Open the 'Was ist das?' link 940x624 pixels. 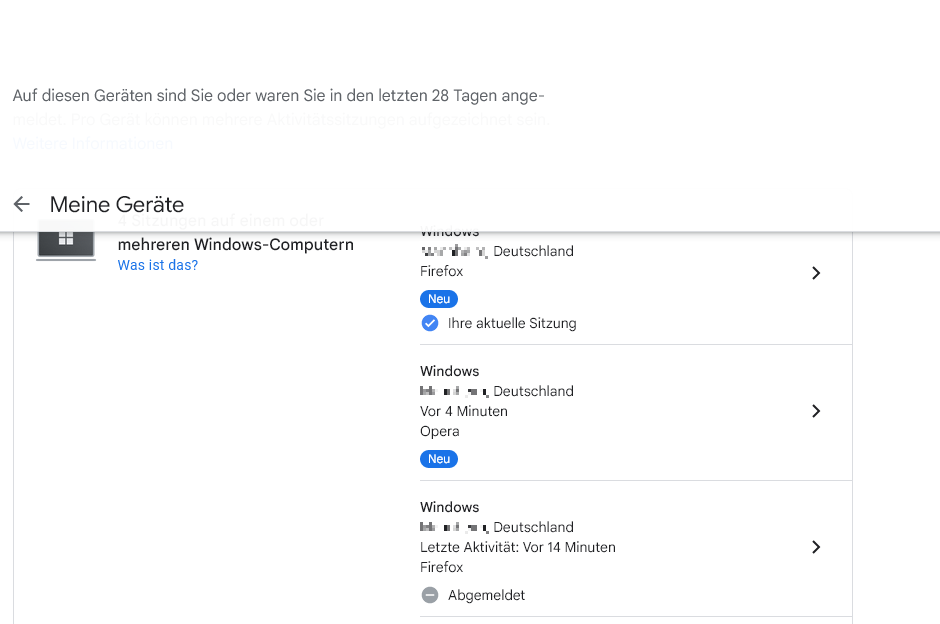[158, 265]
